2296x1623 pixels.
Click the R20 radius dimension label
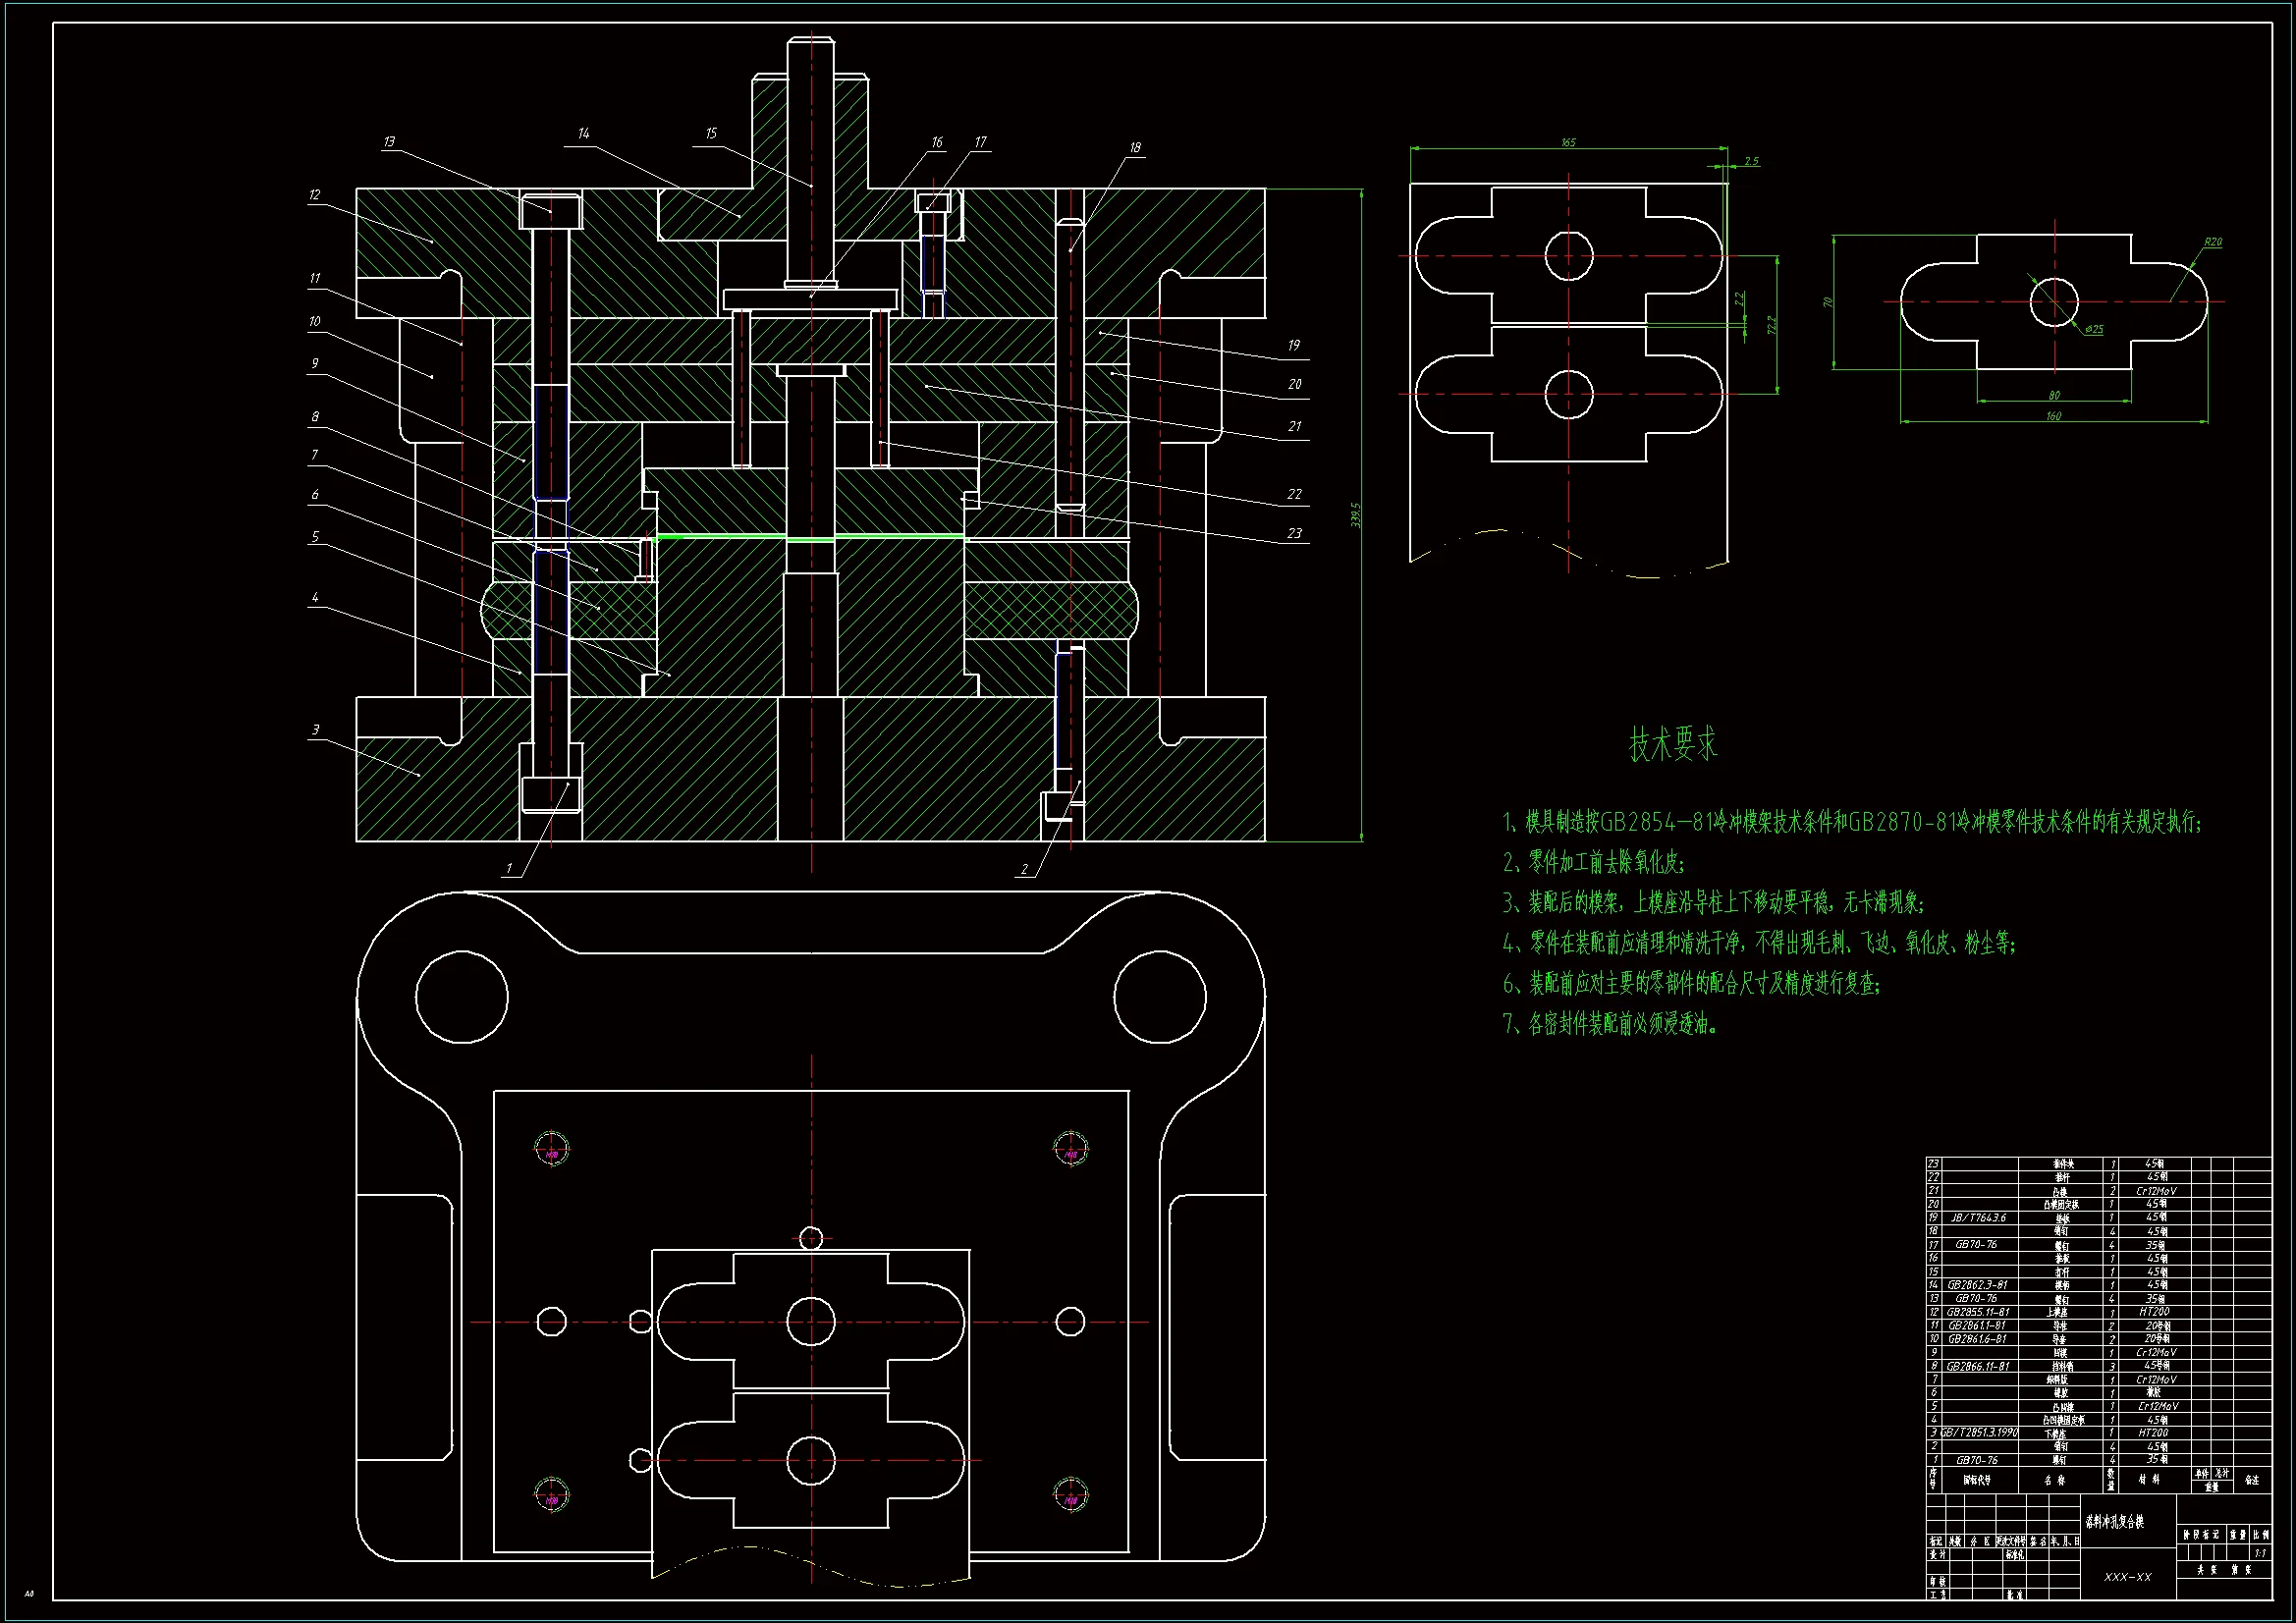pyautogui.click(x=2213, y=242)
